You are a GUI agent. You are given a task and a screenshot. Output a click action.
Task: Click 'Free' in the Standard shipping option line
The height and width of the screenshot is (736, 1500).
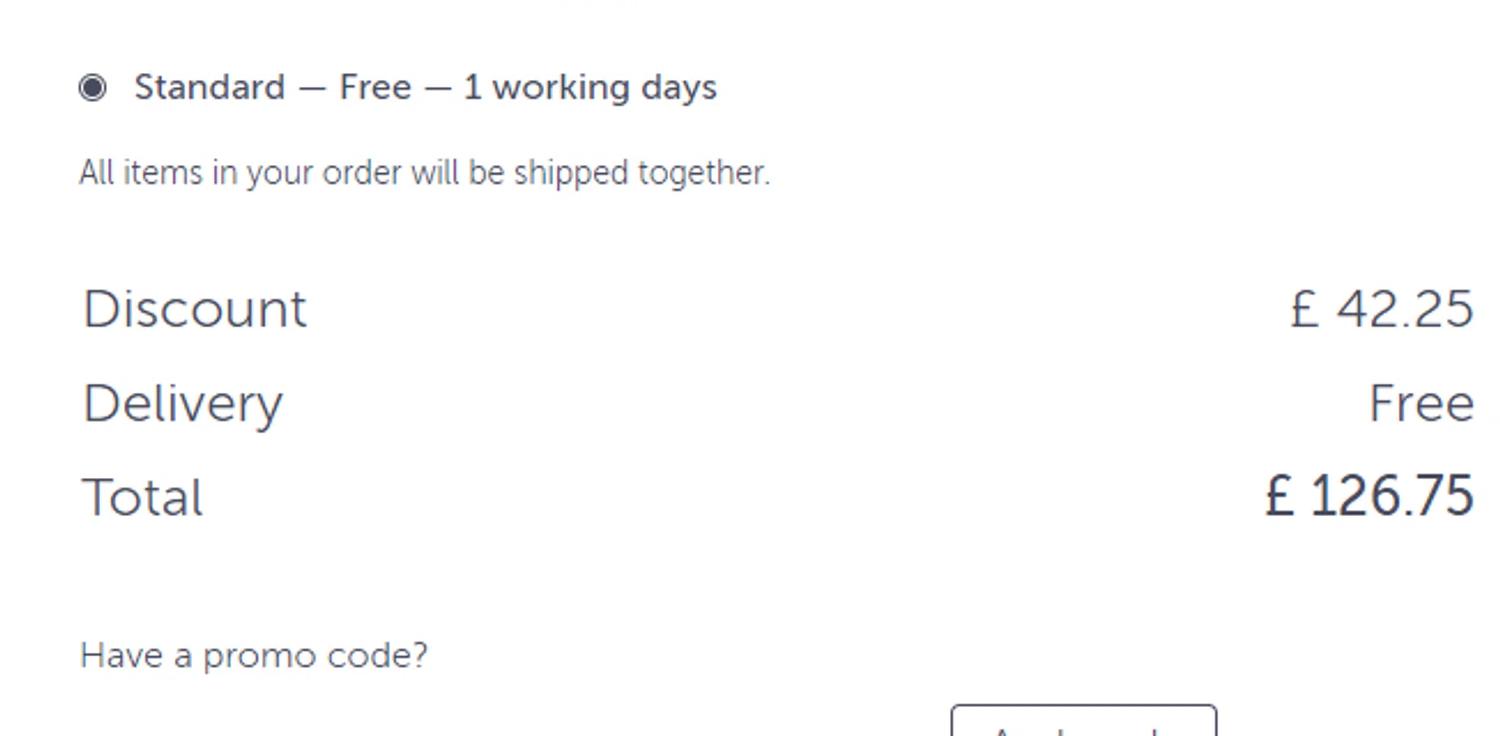375,87
